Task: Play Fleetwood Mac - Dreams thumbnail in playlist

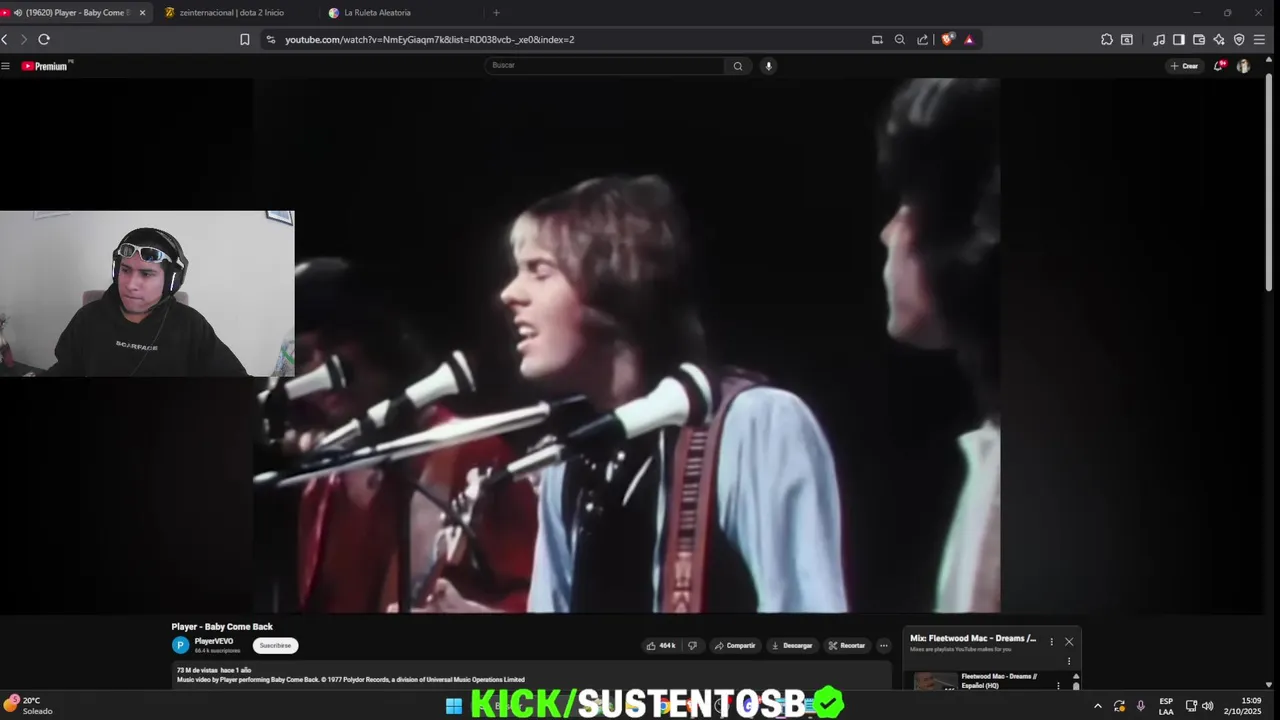Action: click(x=935, y=681)
